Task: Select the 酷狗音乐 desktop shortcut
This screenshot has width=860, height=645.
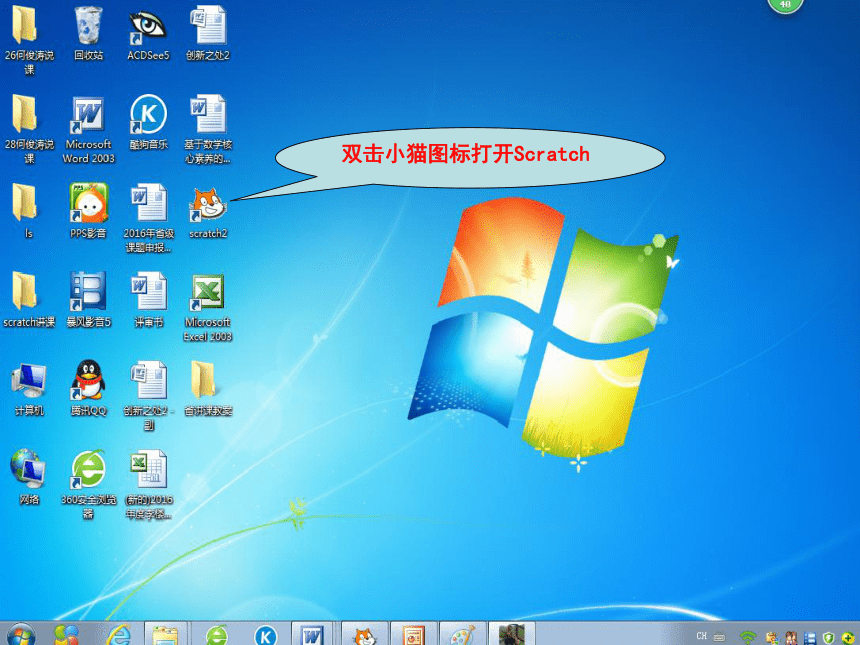Action: [148, 114]
